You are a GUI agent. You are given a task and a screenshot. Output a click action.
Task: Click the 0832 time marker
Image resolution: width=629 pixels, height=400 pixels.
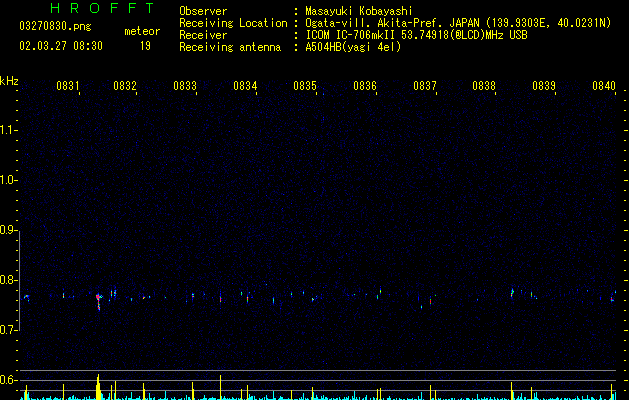click(x=125, y=86)
